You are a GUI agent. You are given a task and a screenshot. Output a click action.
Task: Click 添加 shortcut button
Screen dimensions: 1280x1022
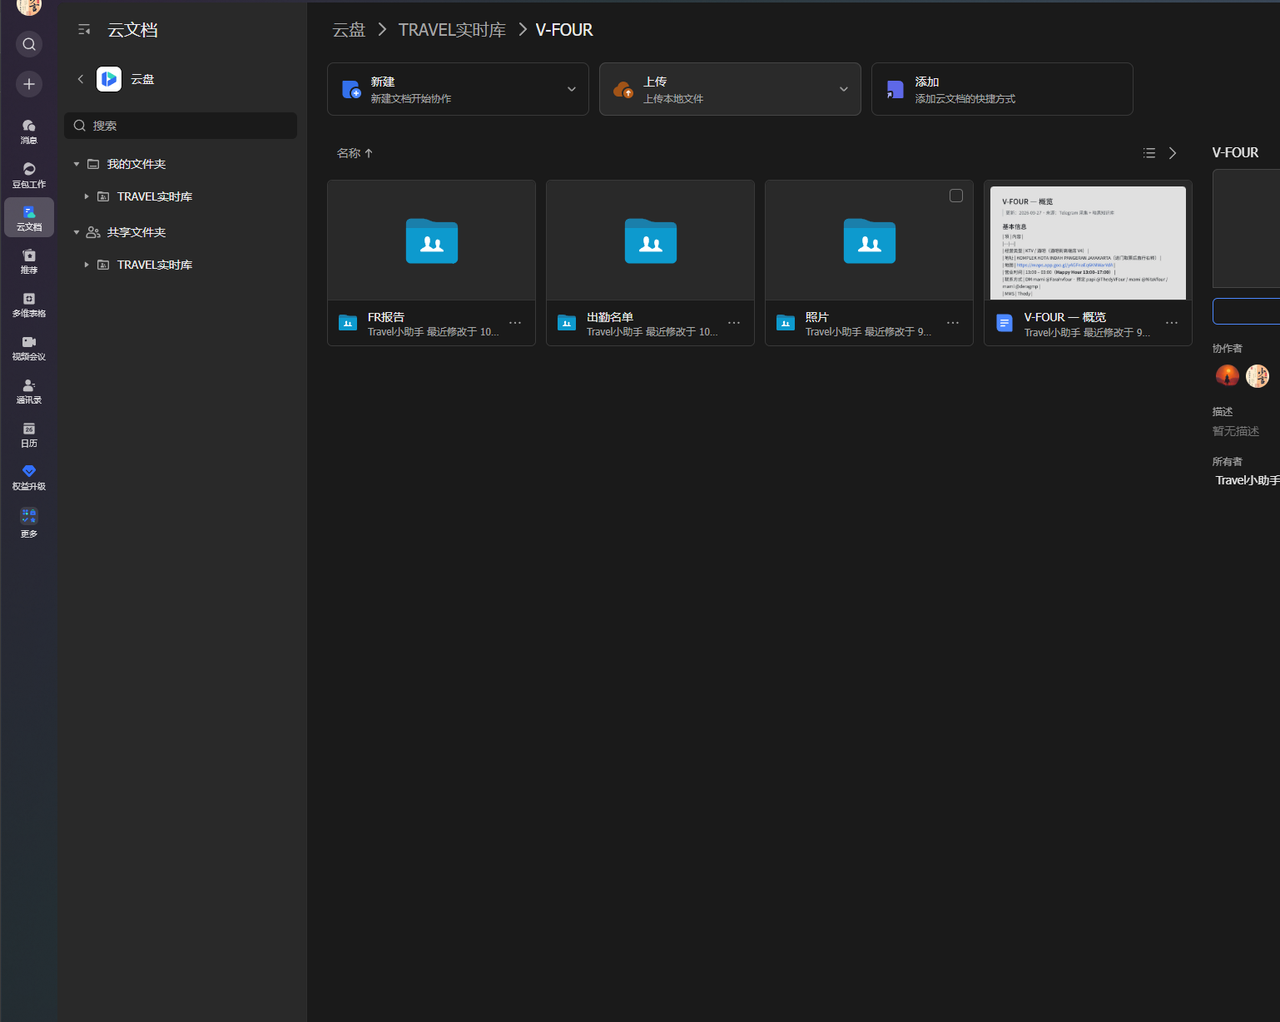point(1002,89)
